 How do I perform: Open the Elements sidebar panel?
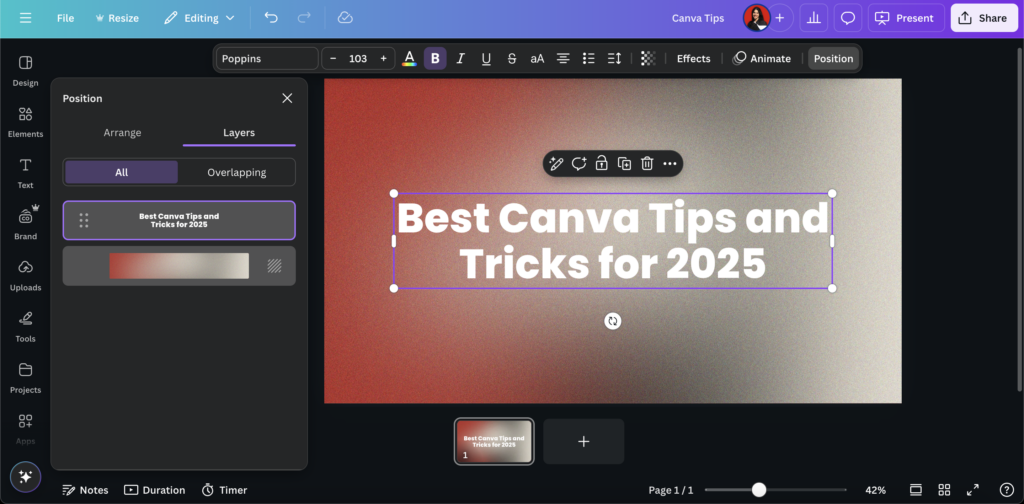pyautogui.click(x=25, y=122)
